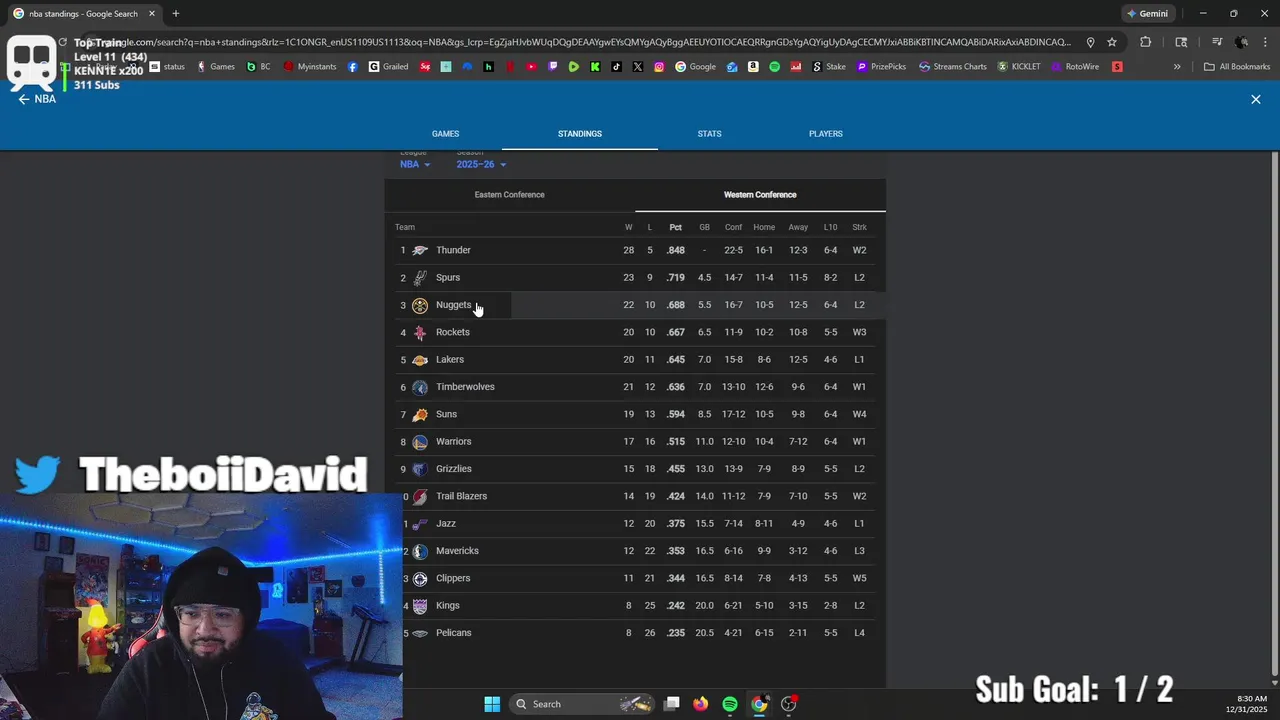
Task: Open the Google bookmark
Action: click(695, 67)
